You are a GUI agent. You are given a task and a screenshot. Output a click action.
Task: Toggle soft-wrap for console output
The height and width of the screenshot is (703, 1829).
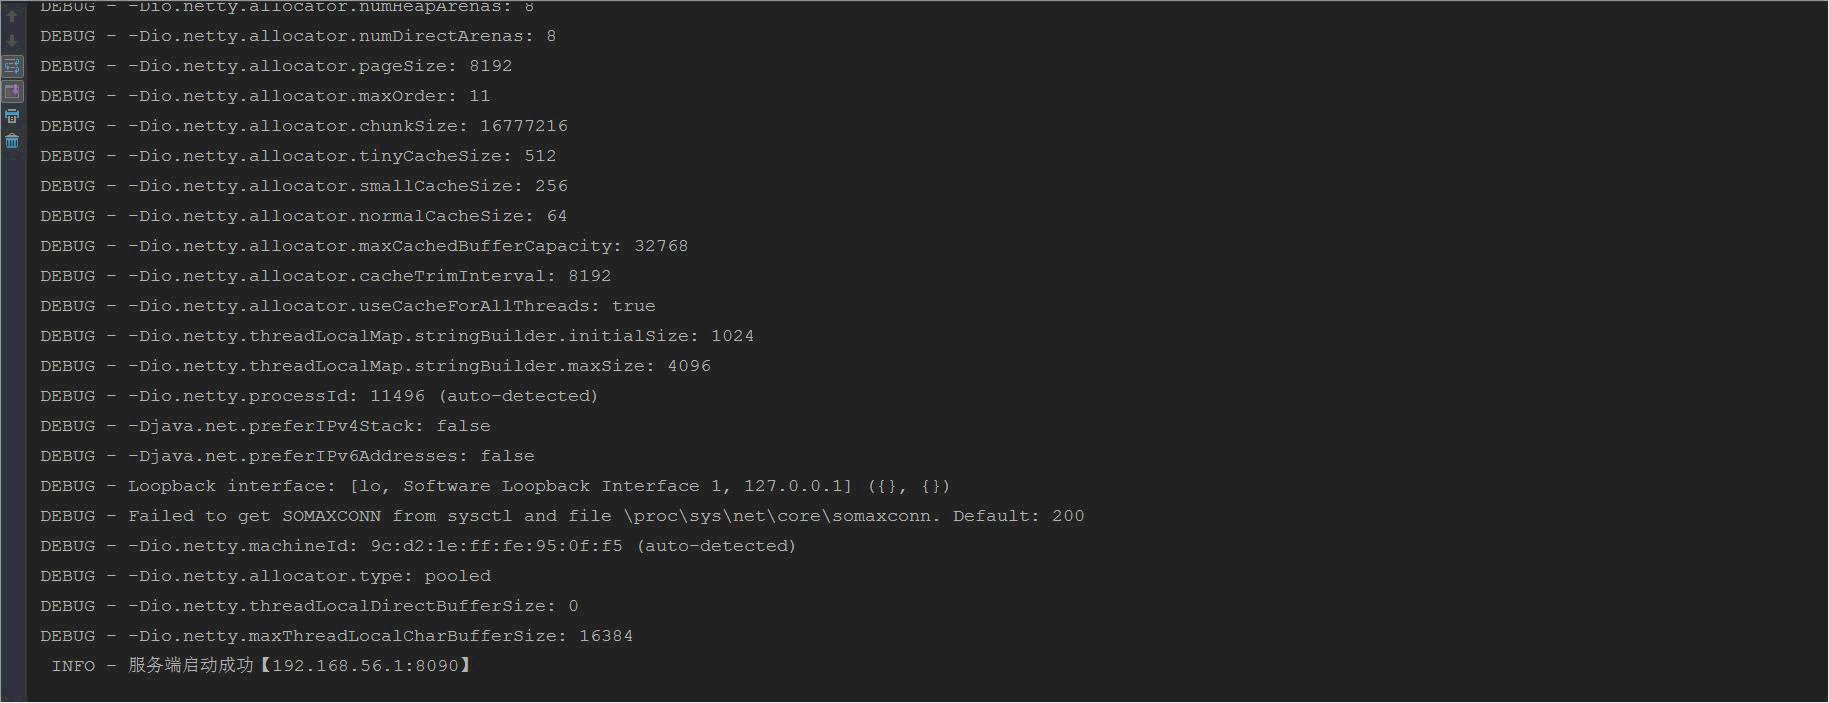tap(12, 66)
